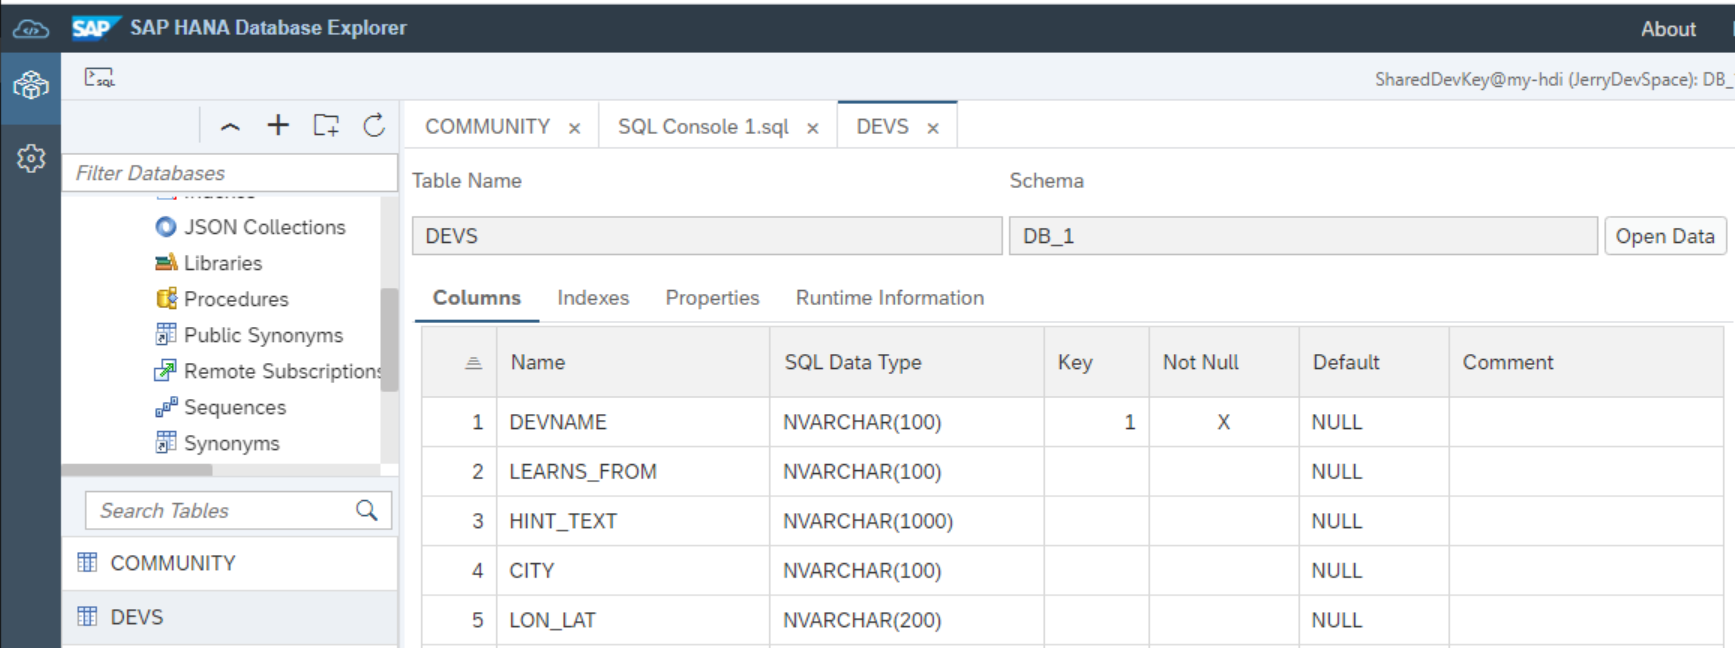Screen dimensions: 1735x648
Task: Click the Synonyms table icon
Action: [166, 443]
